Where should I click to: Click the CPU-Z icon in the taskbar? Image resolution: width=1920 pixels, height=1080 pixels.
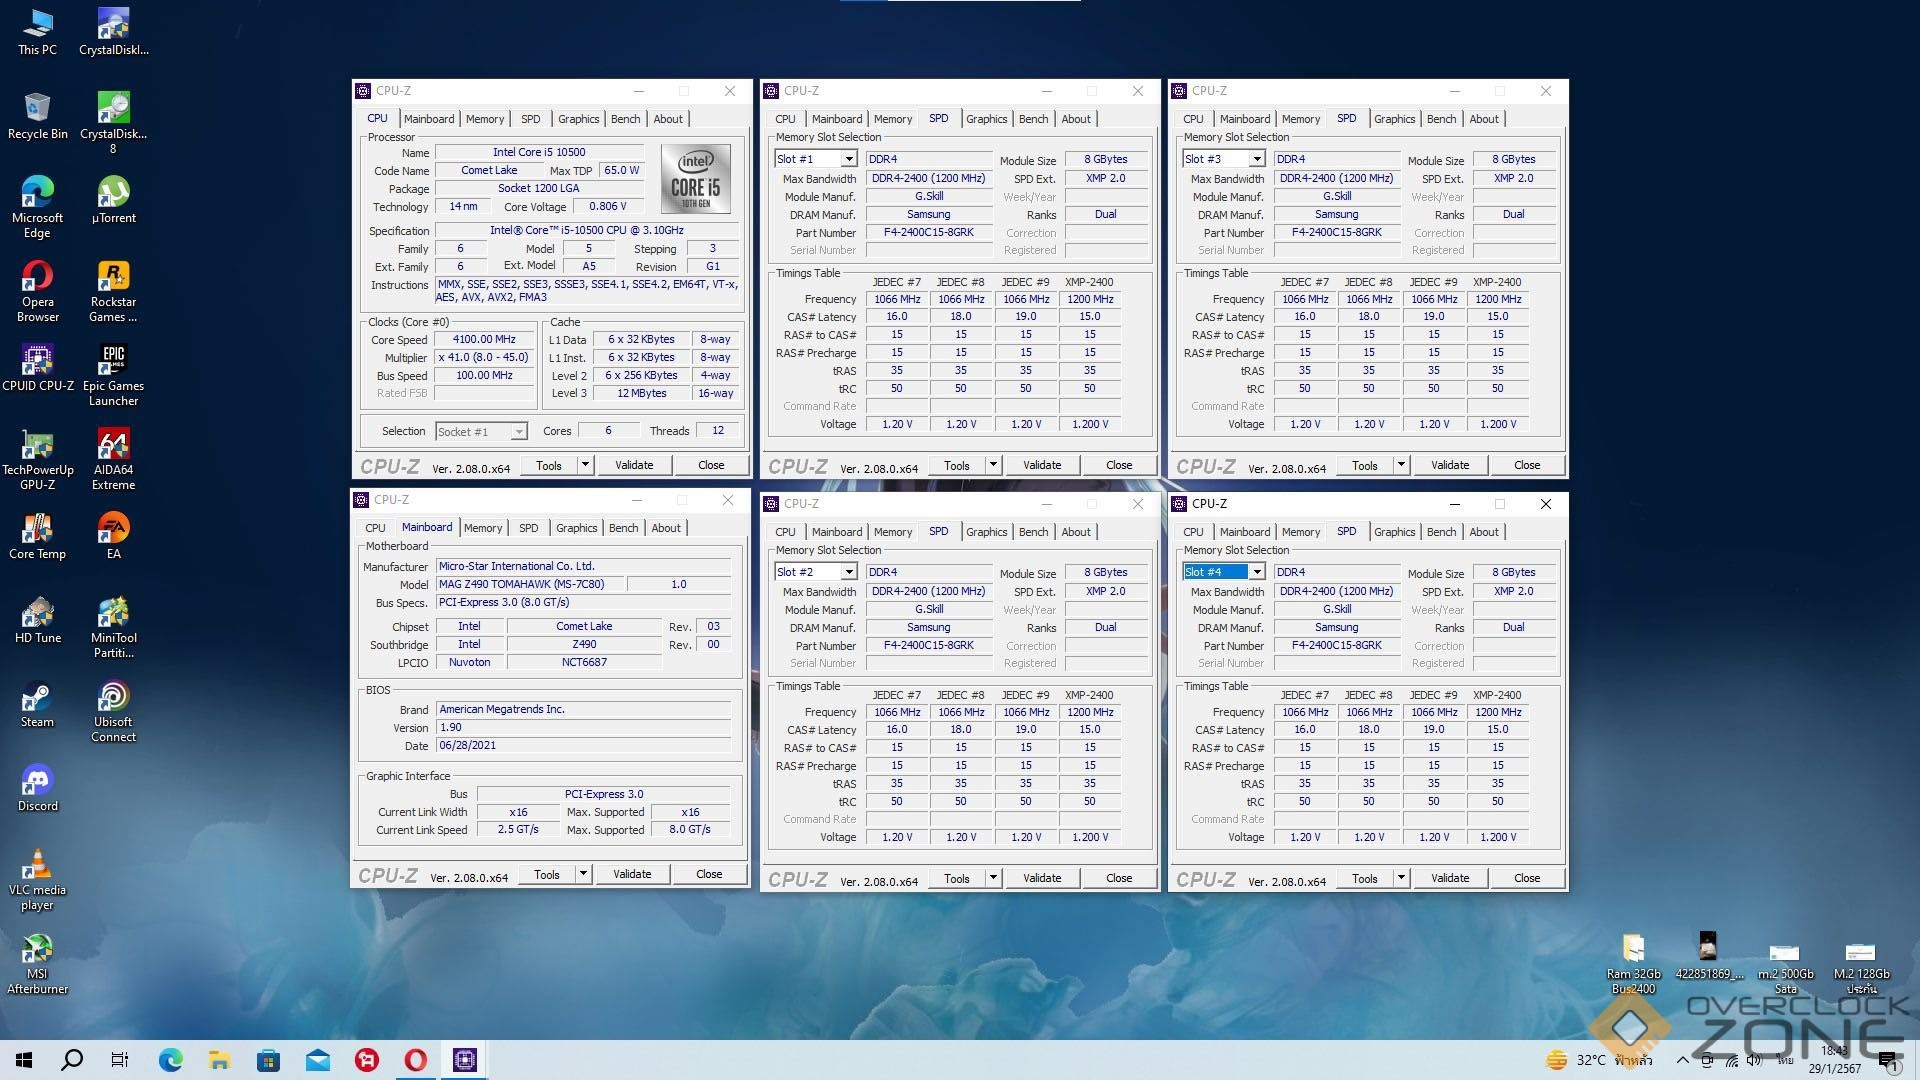point(465,1059)
